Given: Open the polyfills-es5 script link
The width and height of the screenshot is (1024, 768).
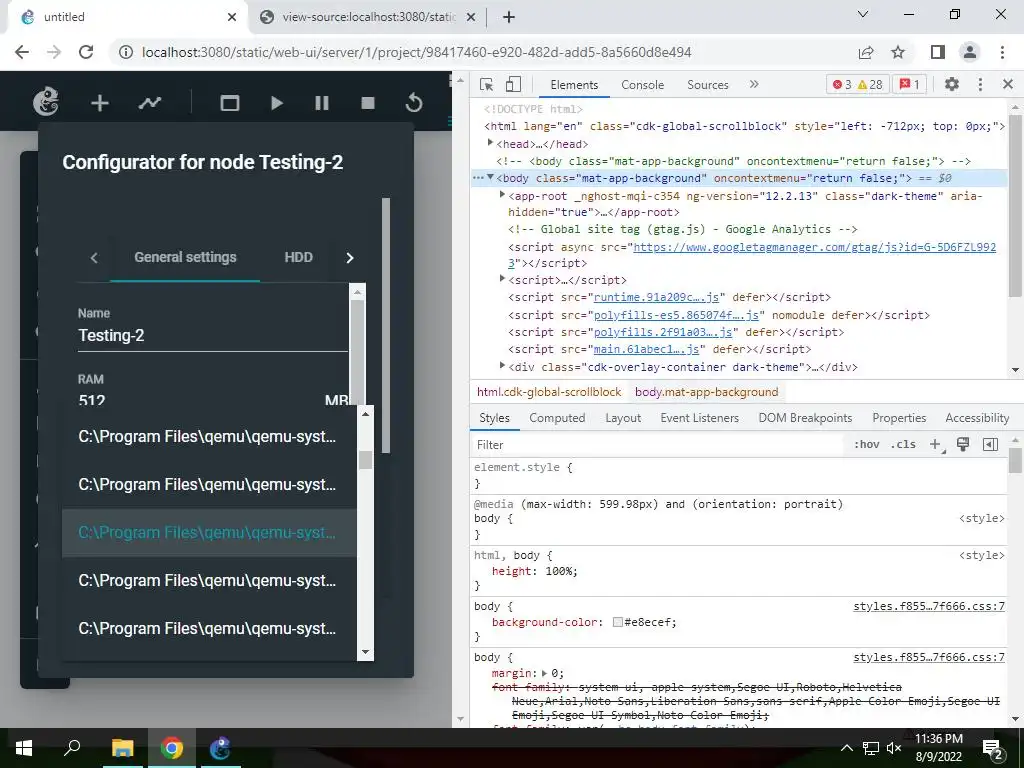Looking at the screenshot, I should (676, 315).
